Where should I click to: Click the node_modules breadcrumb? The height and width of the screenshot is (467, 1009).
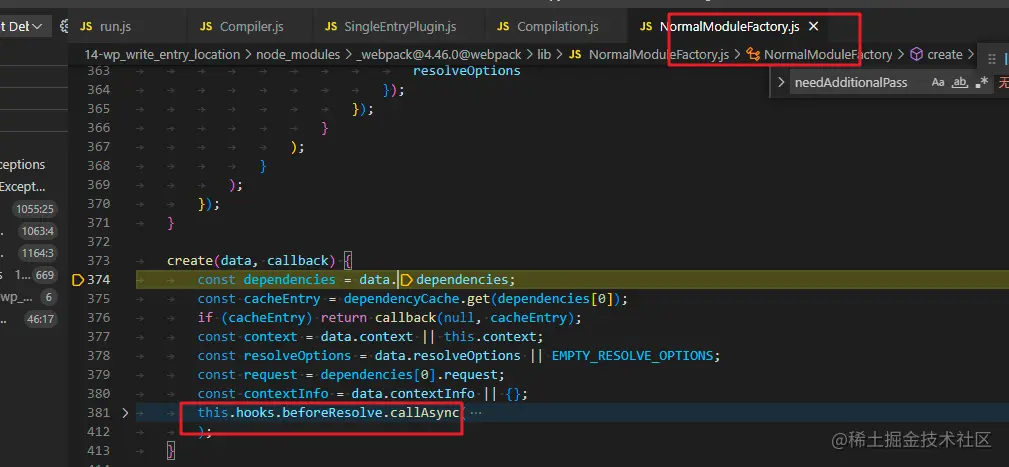[x=298, y=55]
